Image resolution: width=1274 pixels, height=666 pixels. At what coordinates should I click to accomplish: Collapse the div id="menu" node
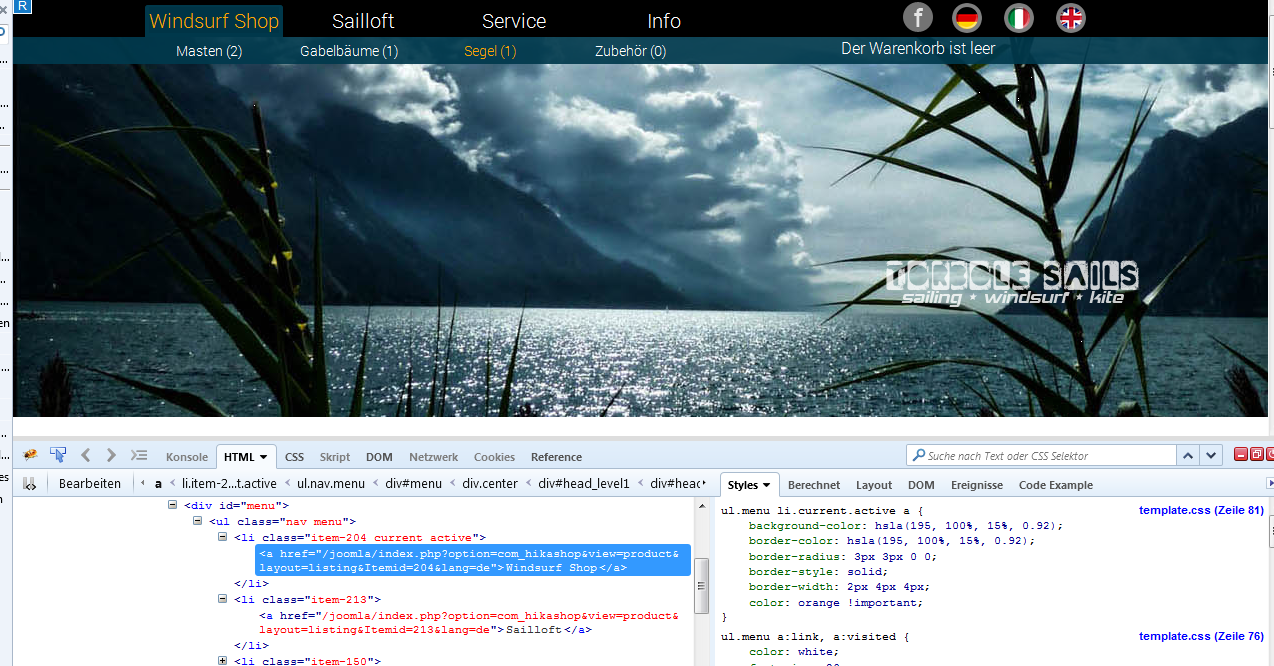coord(173,506)
